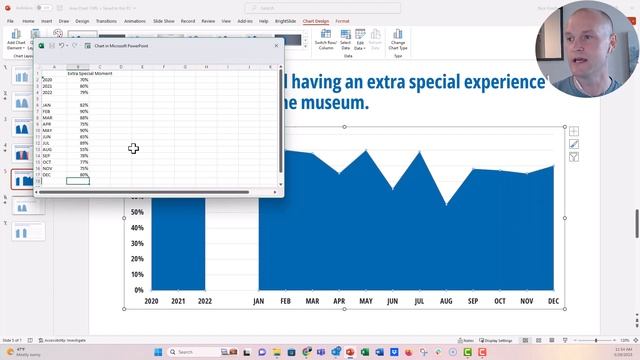Click the 'DEC' cell in the spreadsheet
The width and height of the screenshot is (640, 360).
pos(53,175)
